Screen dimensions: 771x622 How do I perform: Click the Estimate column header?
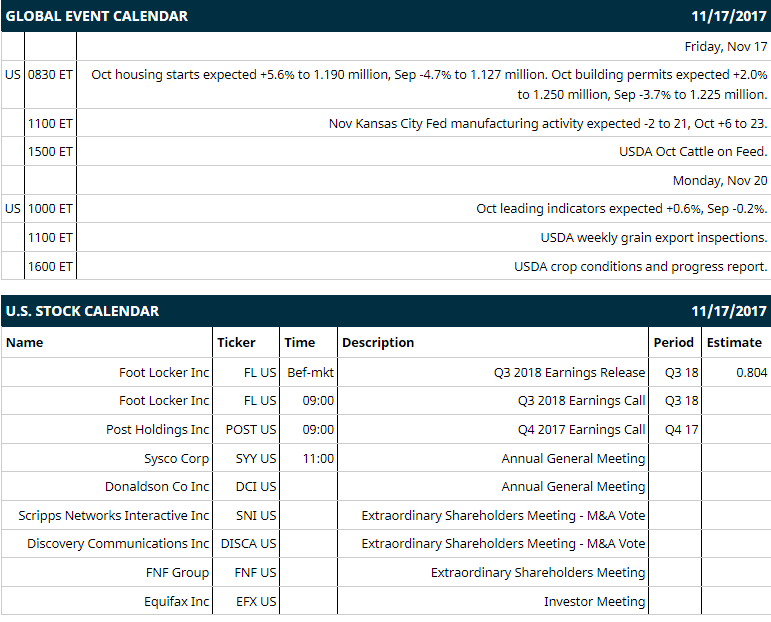tap(734, 343)
